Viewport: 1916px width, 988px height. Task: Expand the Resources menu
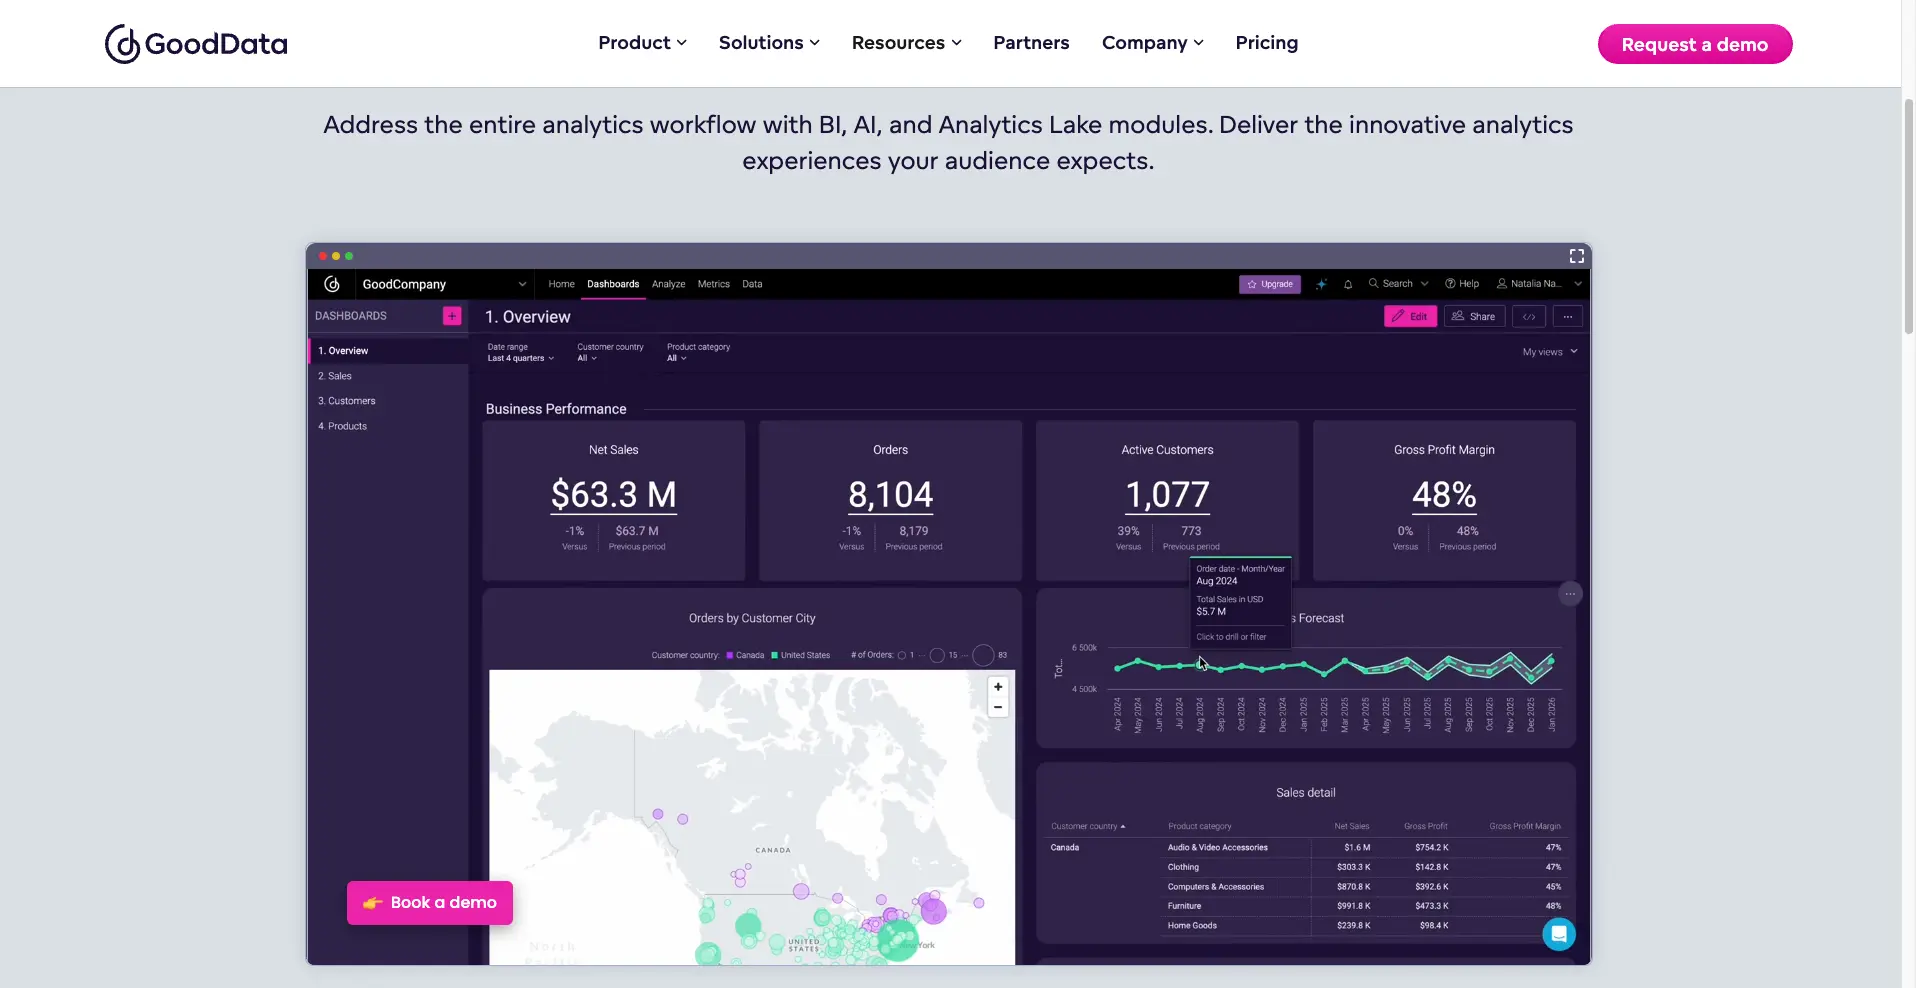[x=906, y=43]
